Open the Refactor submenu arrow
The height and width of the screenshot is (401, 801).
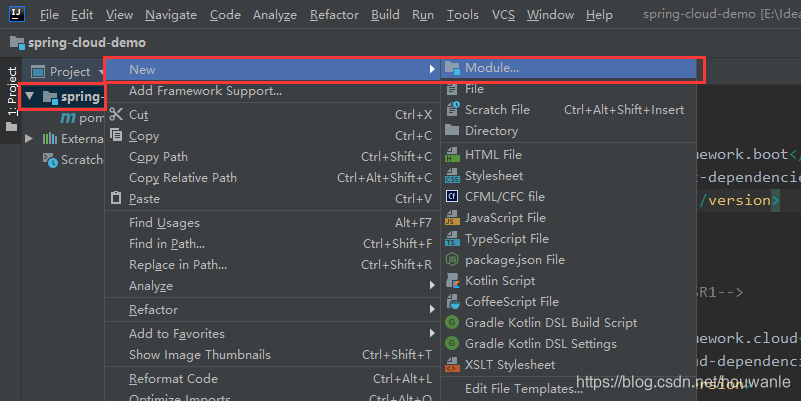tap(432, 310)
